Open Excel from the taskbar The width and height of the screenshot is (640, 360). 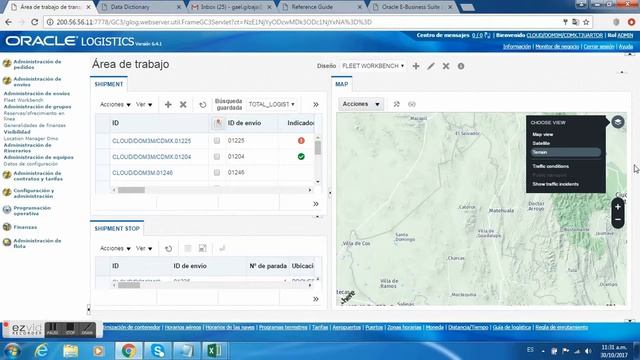215,350
